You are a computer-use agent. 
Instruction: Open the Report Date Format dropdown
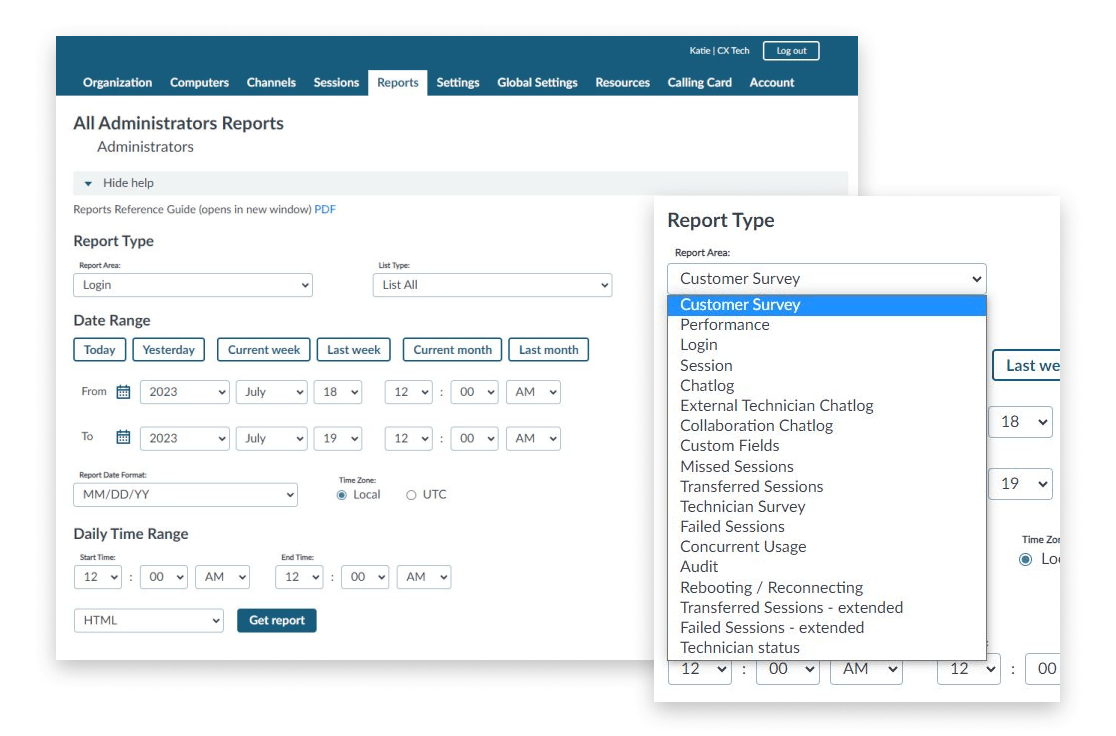pos(185,494)
